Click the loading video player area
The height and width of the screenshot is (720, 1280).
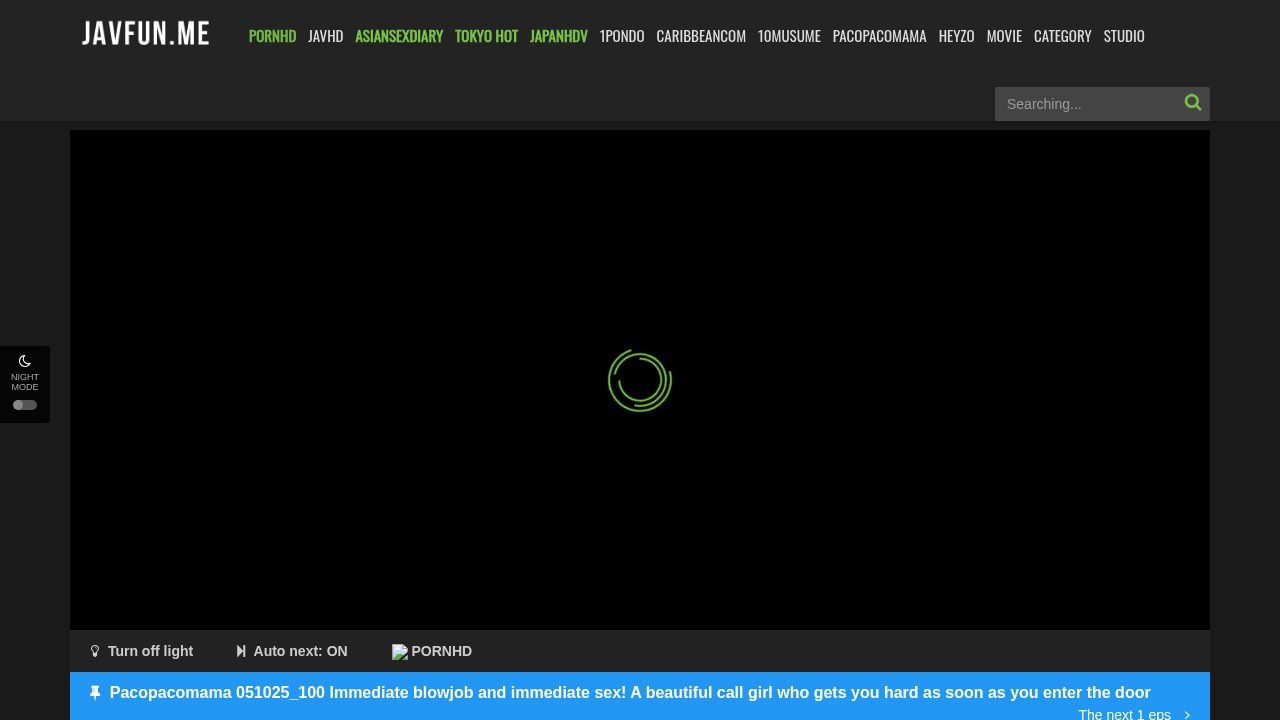pyautogui.click(x=640, y=380)
